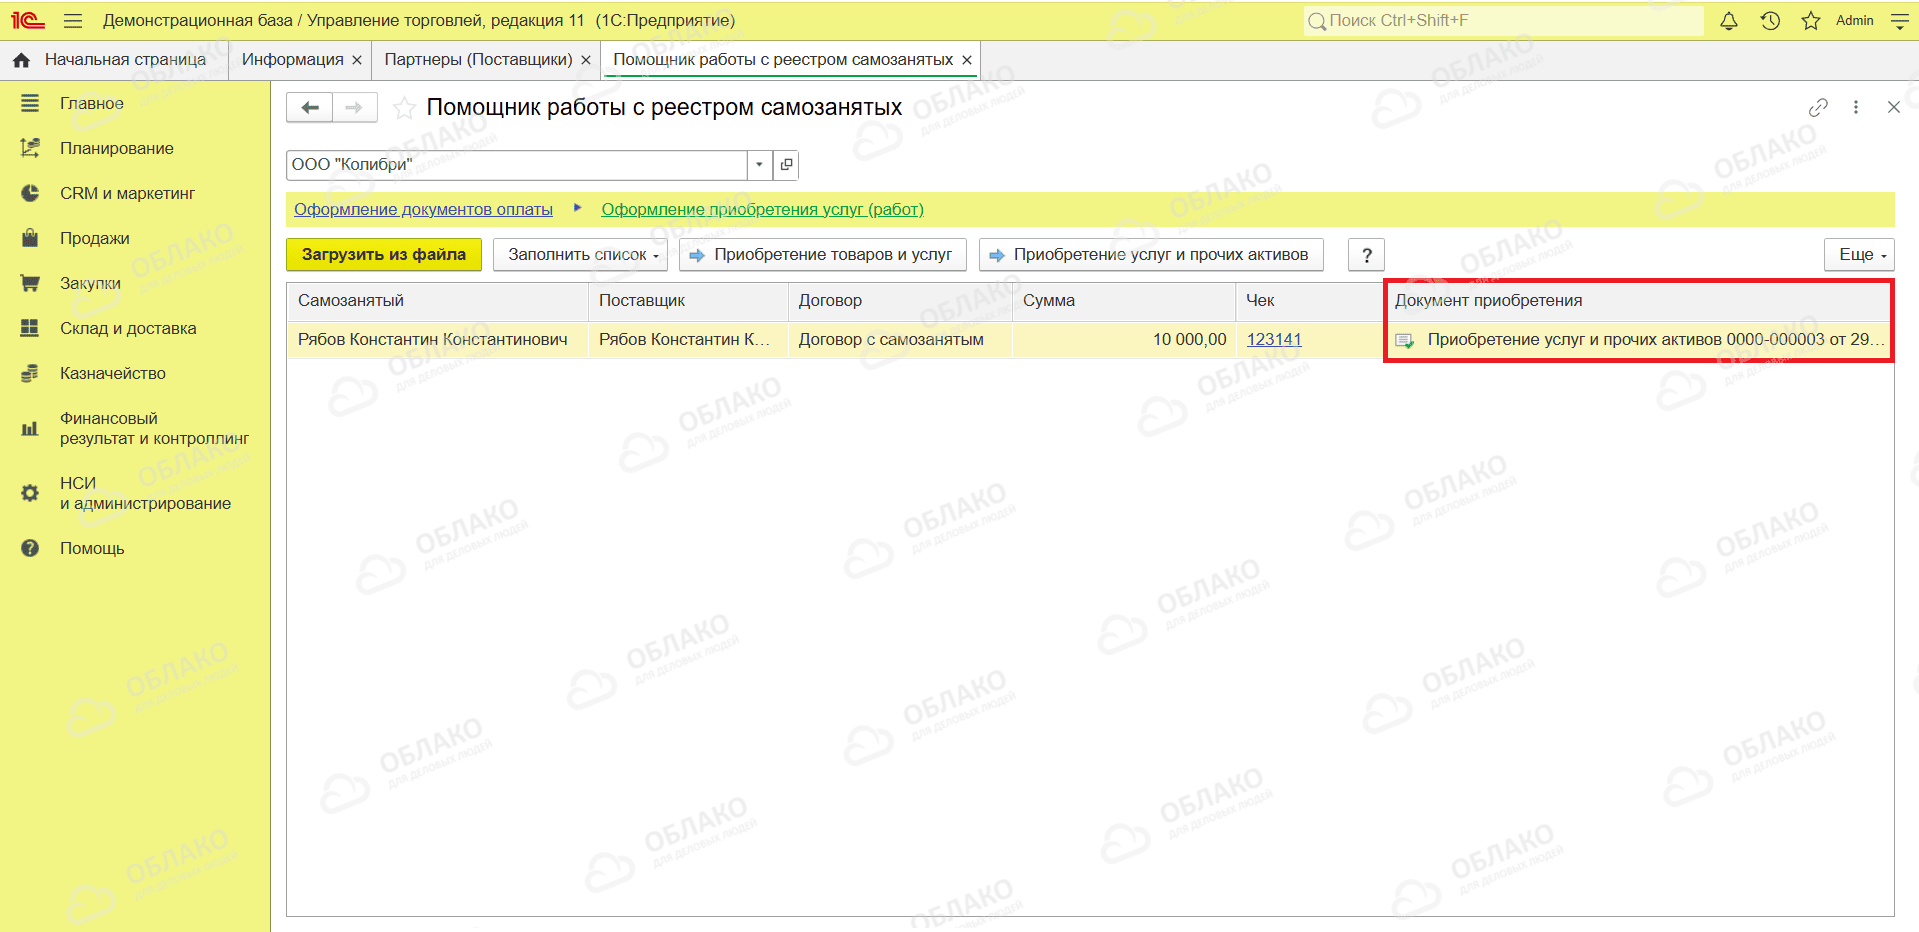Image resolution: width=1919 pixels, height=932 pixels.
Task: Copy link to form with chain icon
Action: click(1818, 107)
